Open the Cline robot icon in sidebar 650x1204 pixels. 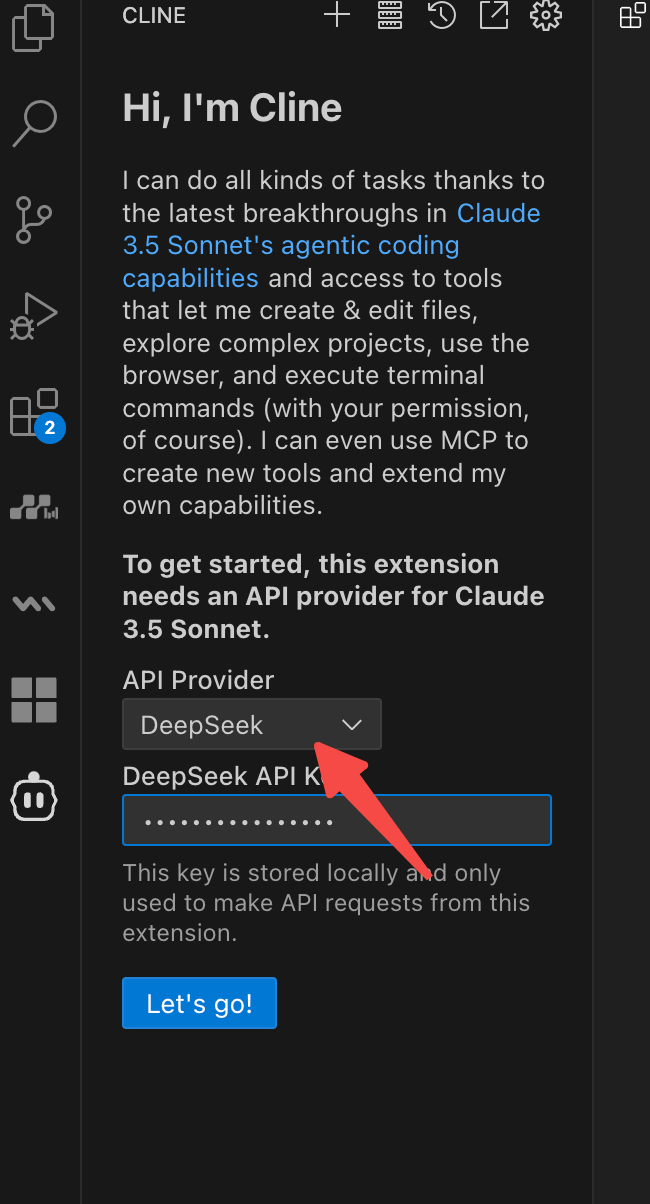pyautogui.click(x=34, y=796)
